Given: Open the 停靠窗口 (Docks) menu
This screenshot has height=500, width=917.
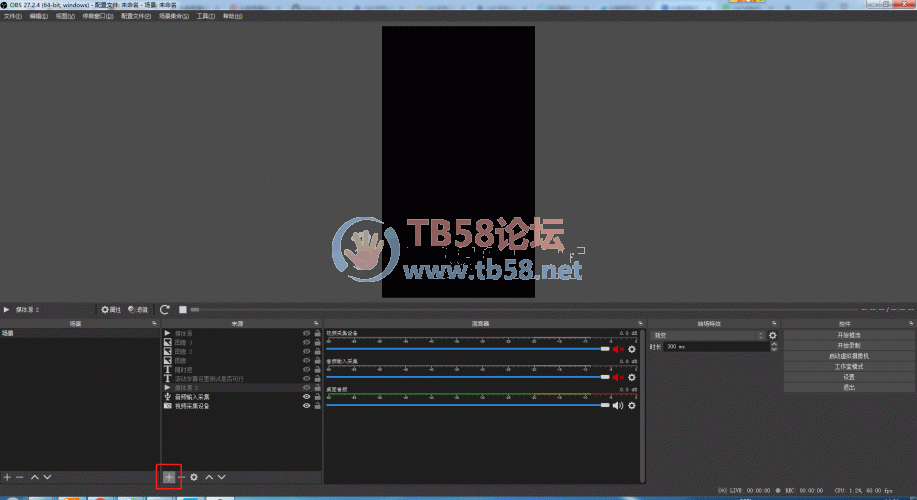Looking at the screenshot, I should coord(98,16).
